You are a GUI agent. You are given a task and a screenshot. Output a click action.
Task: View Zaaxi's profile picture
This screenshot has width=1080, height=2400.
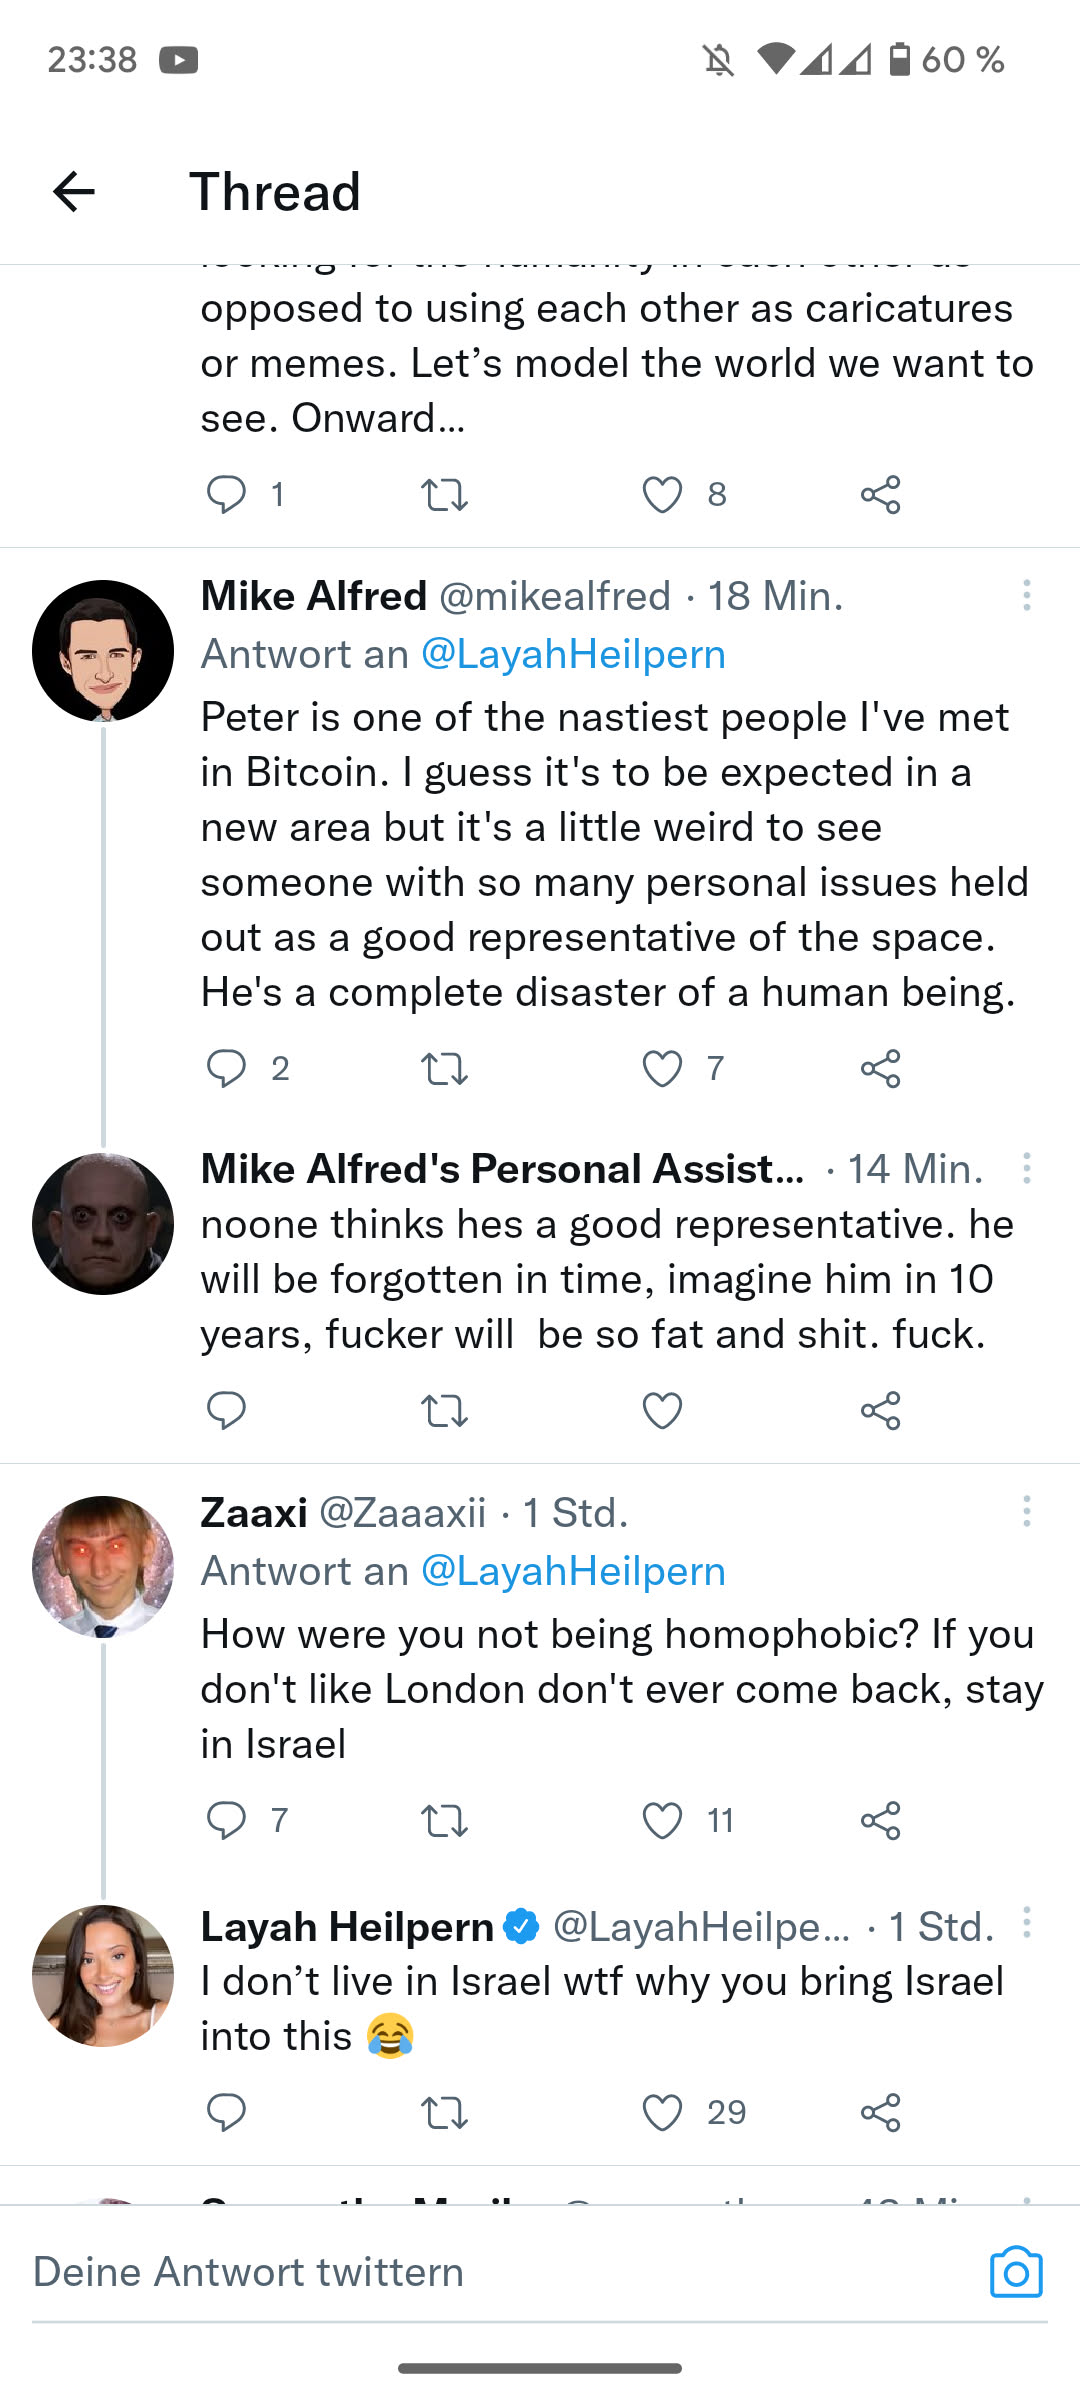point(103,1566)
